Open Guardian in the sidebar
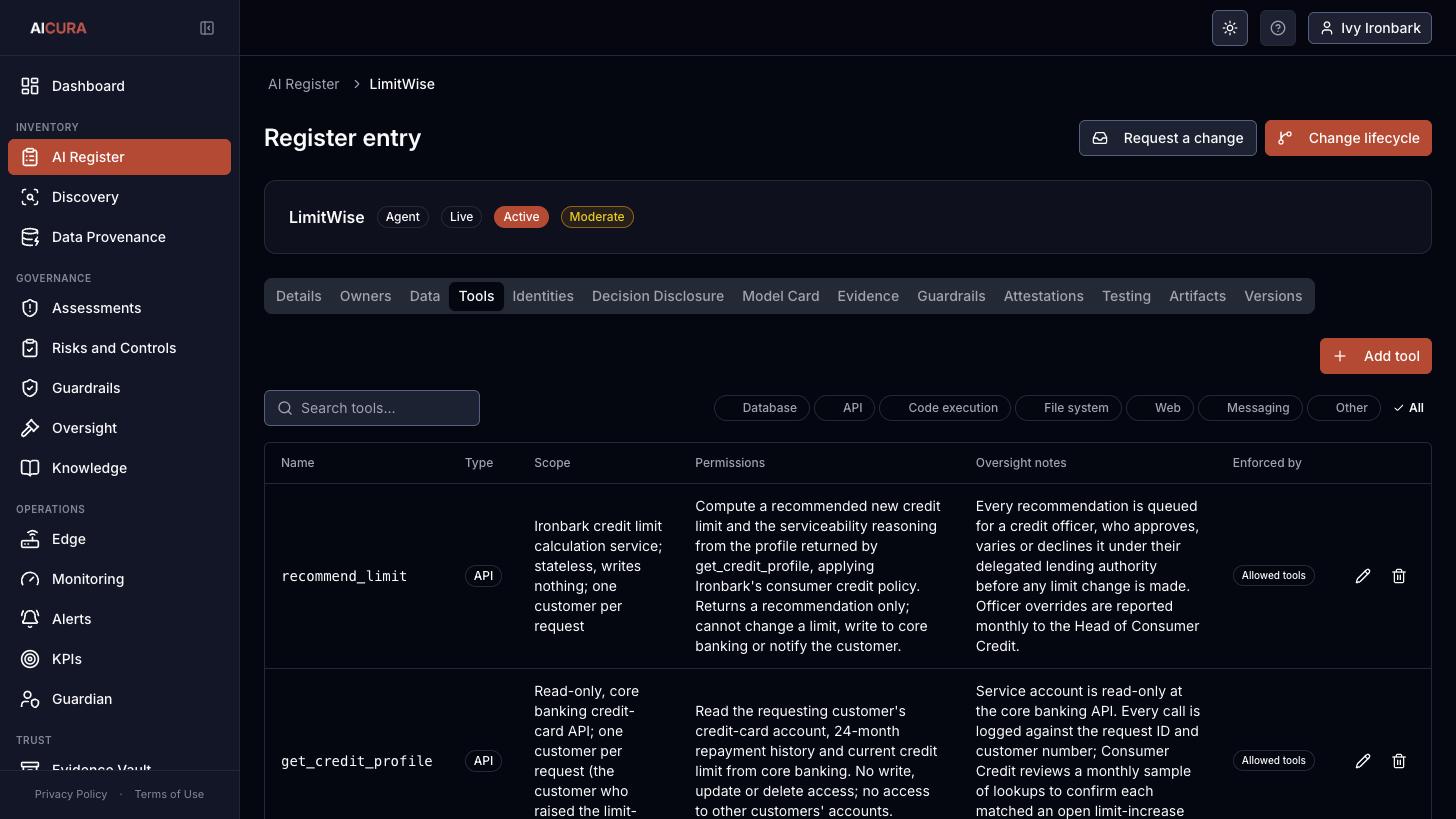Screen dimensions: 1456x819 point(119,699)
